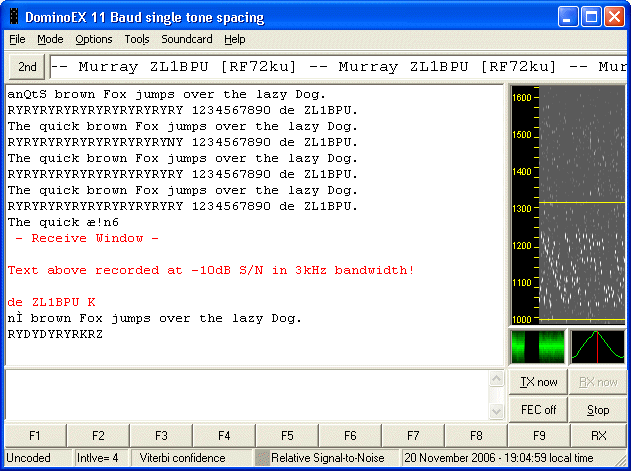The height and width of the screenshot is (471, 631).
Task: Open the Help menu
Action: 235,39
